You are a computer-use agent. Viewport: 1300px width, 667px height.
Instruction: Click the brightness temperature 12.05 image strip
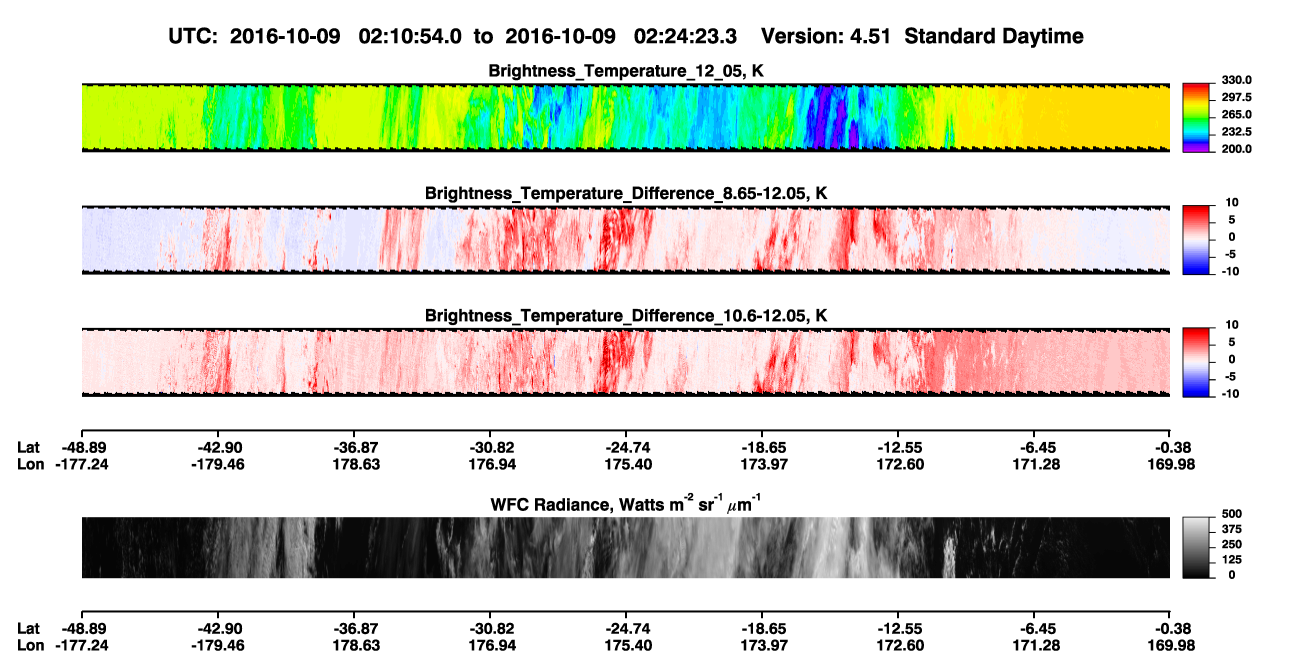pos(626,117)
